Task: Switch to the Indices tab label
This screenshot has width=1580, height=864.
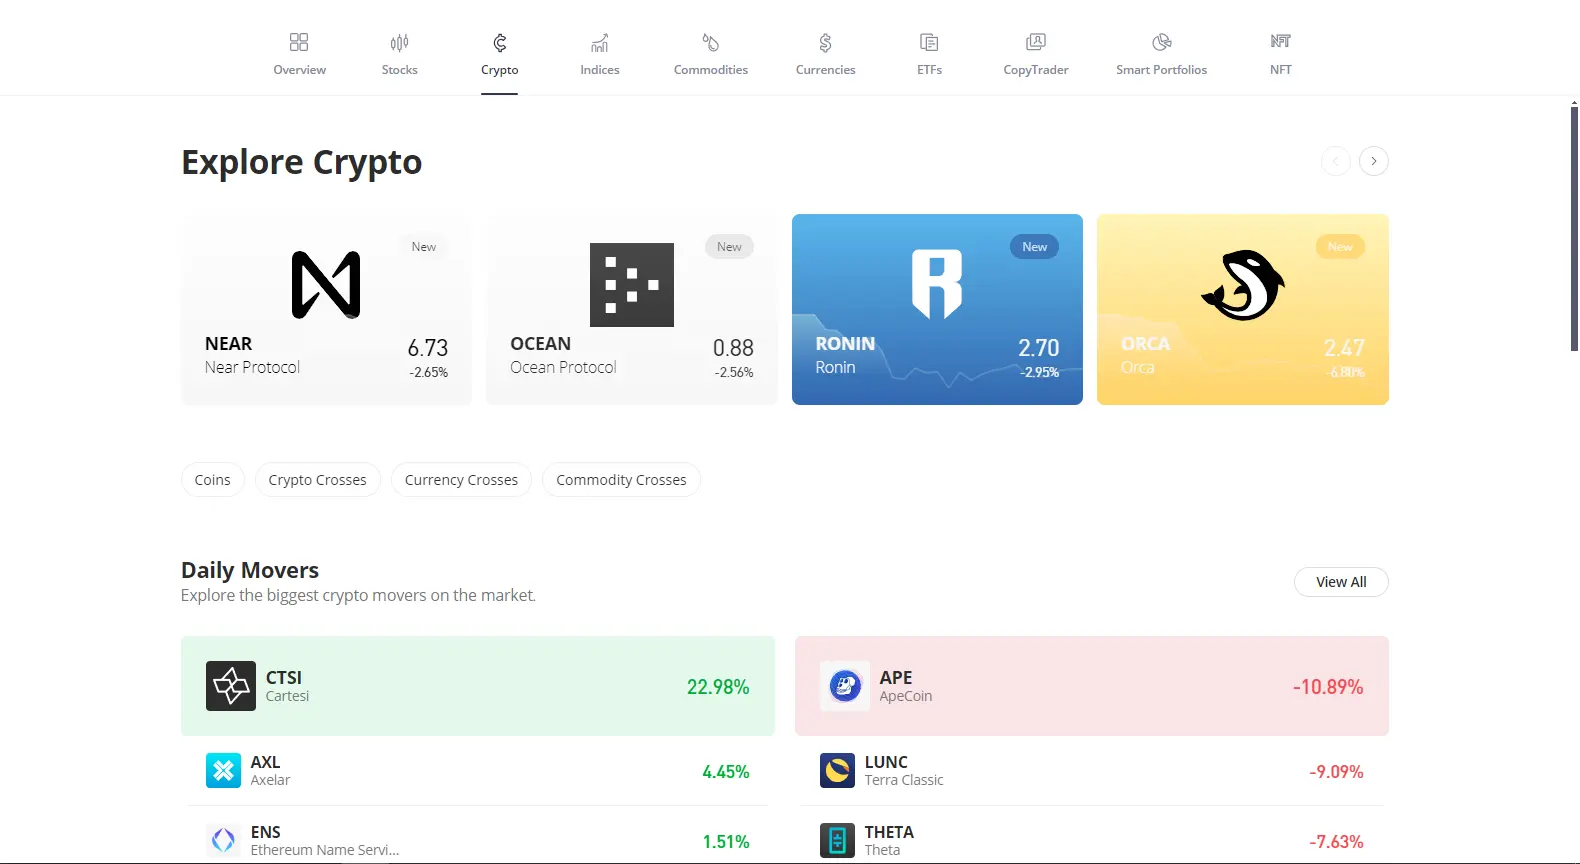Action: (x=600, y=70)
